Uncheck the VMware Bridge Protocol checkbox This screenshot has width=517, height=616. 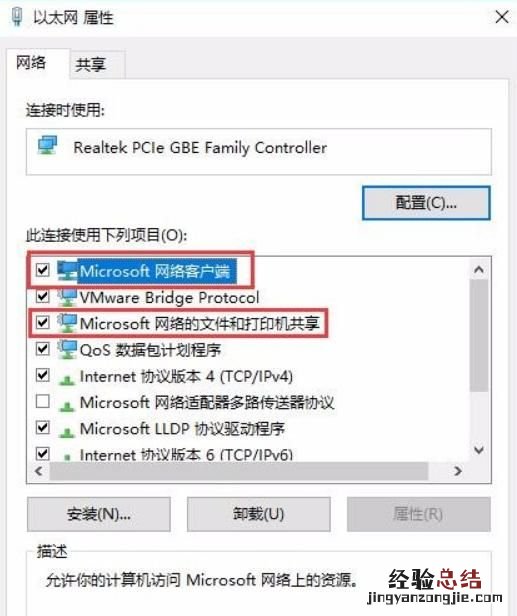42,296
